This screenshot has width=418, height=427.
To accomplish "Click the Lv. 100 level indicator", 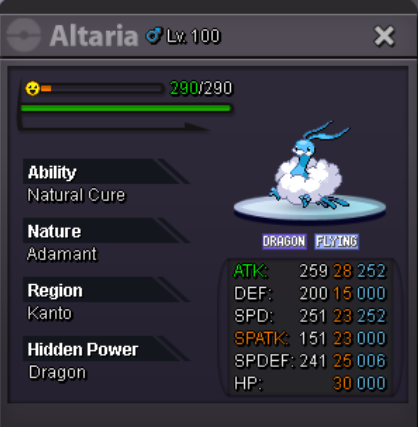I will coord(194,36).
